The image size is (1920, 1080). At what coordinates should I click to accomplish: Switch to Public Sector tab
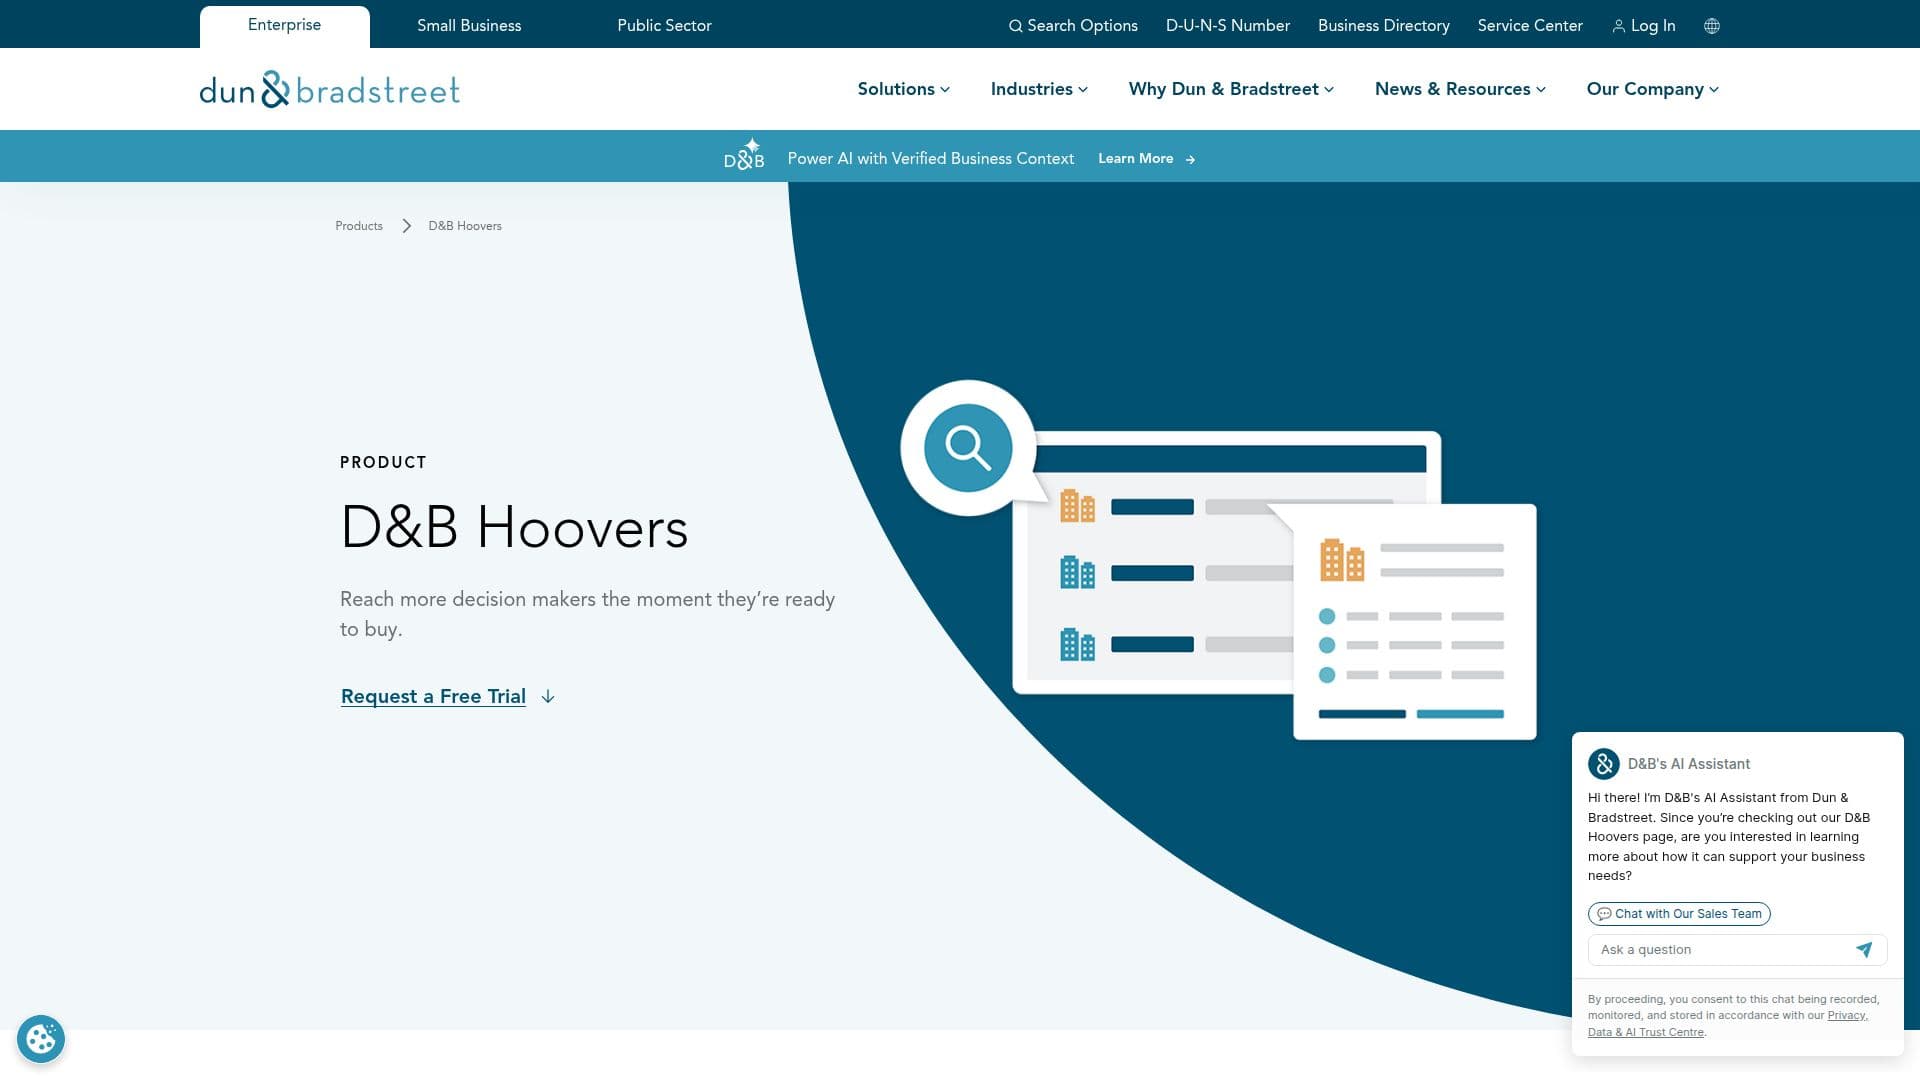[664, 26]
